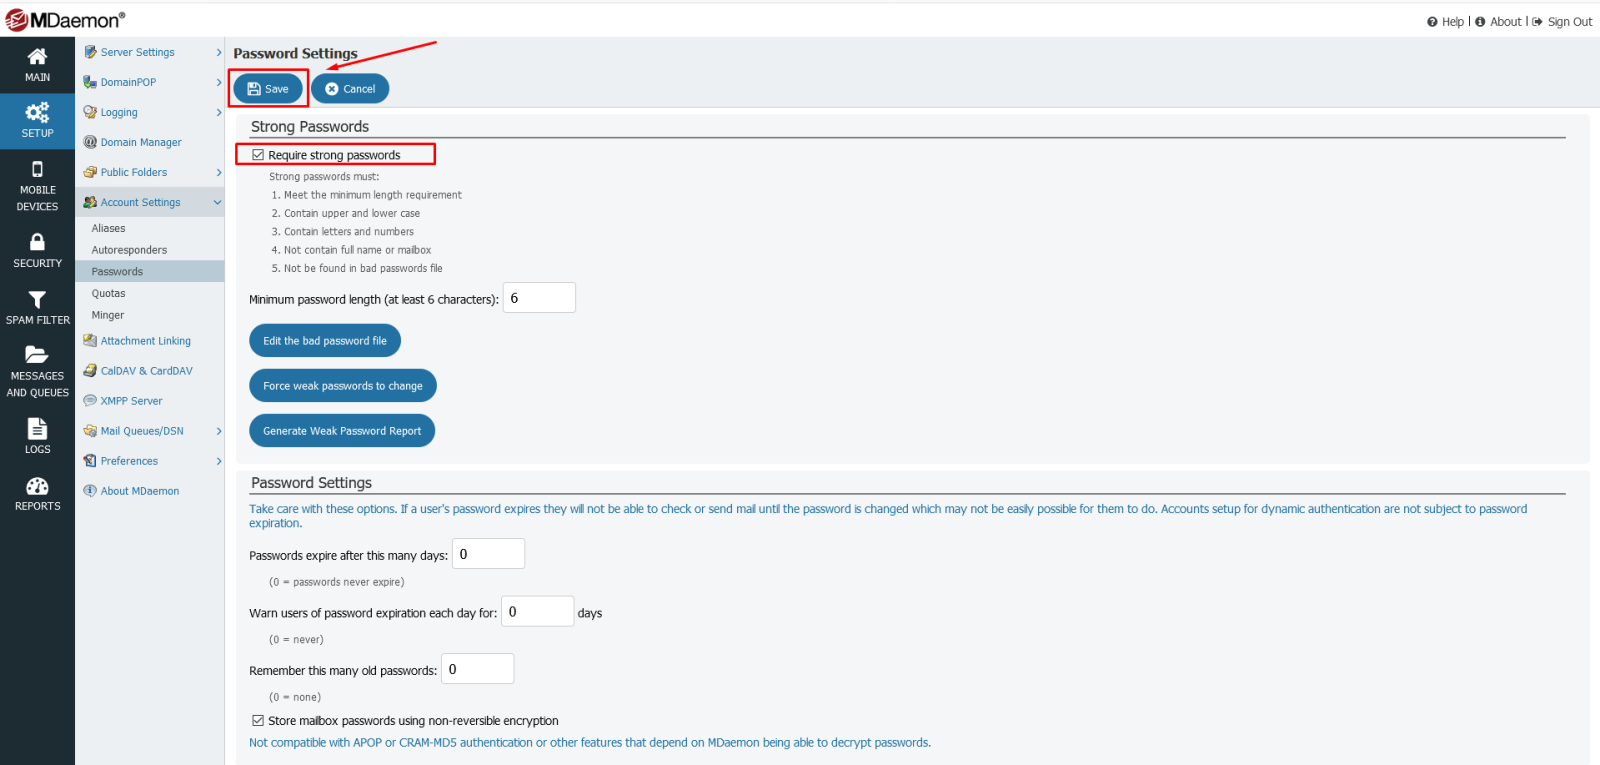1600x765 pixels.
Task: Expand DomainPOP submenu chevron
Action: tap(219, 82)
